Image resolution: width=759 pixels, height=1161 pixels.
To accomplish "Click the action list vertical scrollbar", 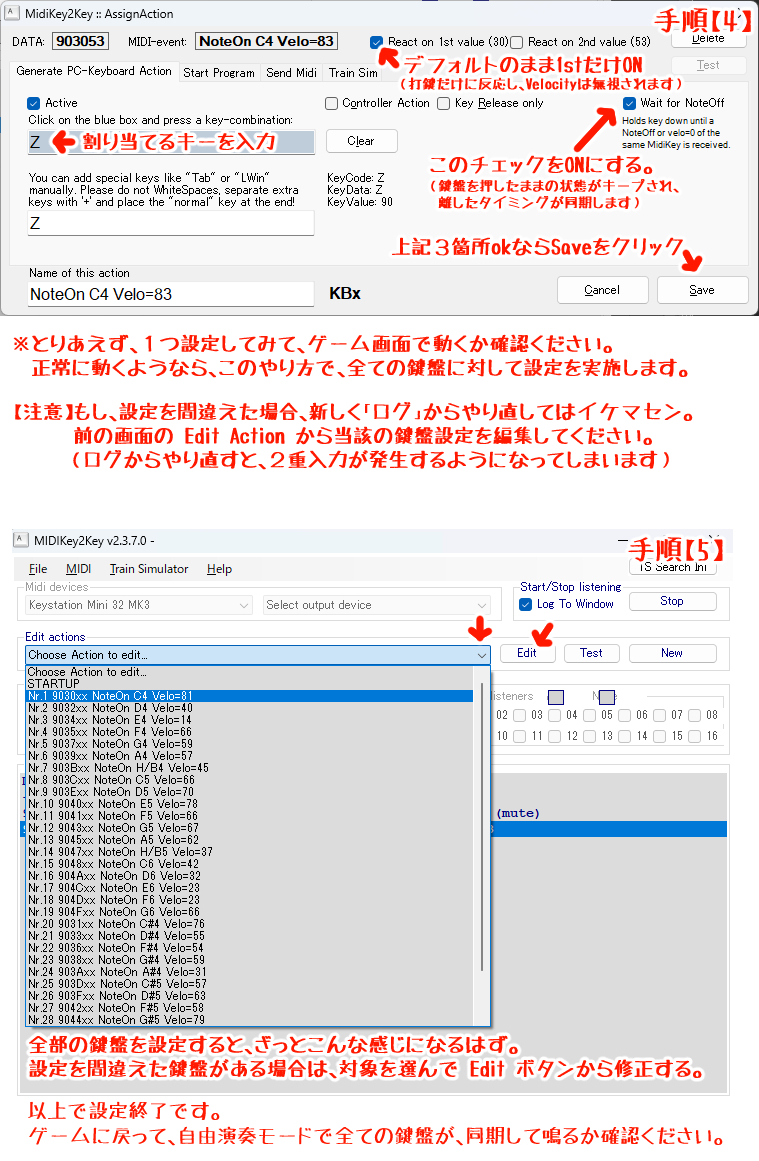I will pyautogui.click(x=482, y=828).
